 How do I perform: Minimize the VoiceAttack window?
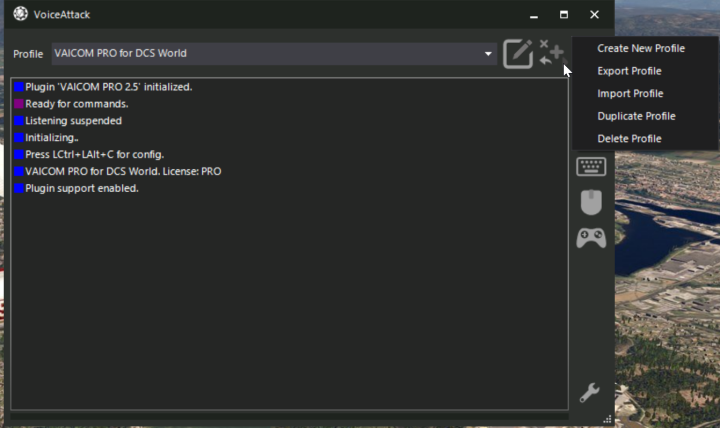(534, 15)
